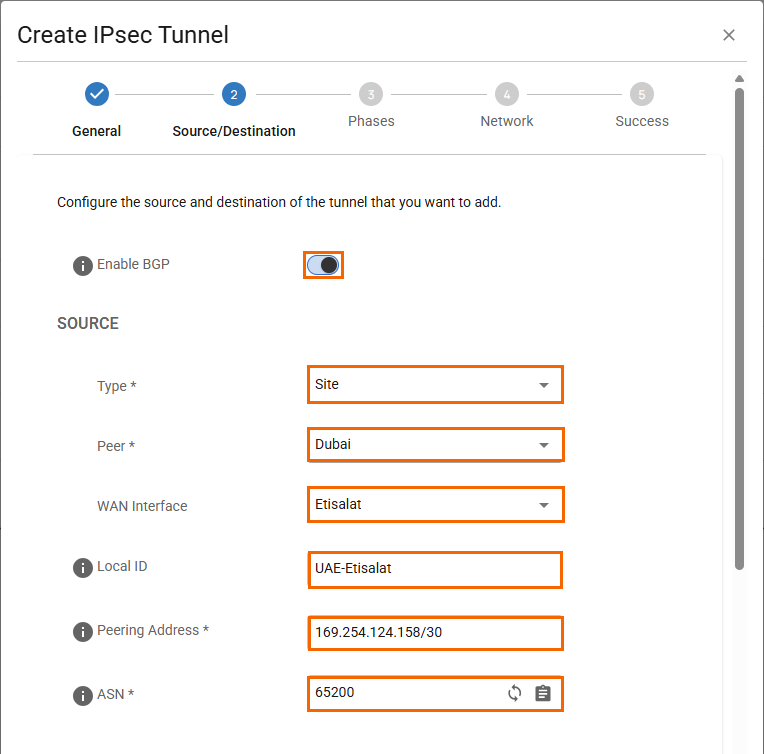Image resolution: width=764 pixels, height=754 pixels.
Task: Click the ASN clipboard icon
Action: coord(543,693)
